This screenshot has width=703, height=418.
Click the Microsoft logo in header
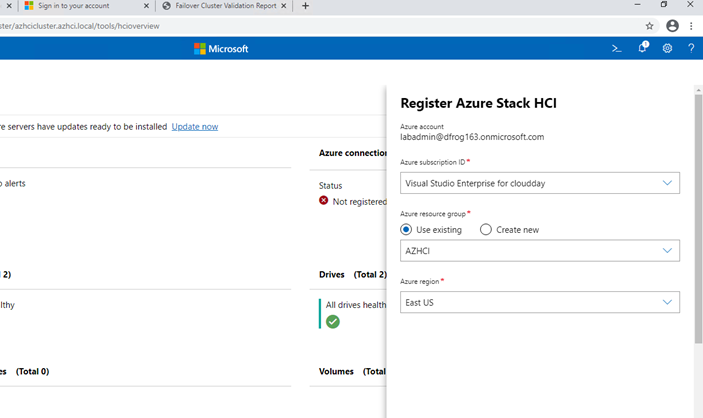(221, 48)
